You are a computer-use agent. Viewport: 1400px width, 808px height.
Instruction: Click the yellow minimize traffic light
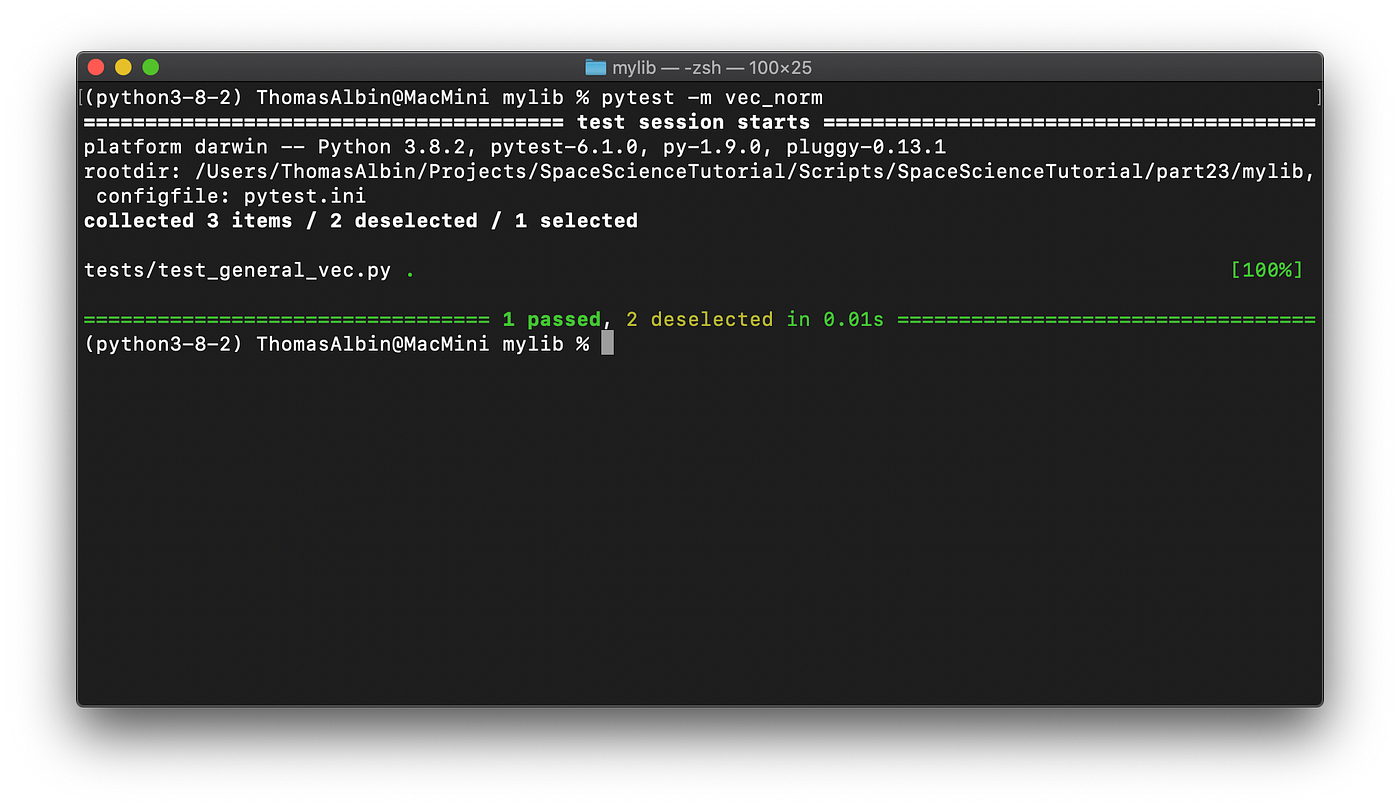(x=123, y=66)
